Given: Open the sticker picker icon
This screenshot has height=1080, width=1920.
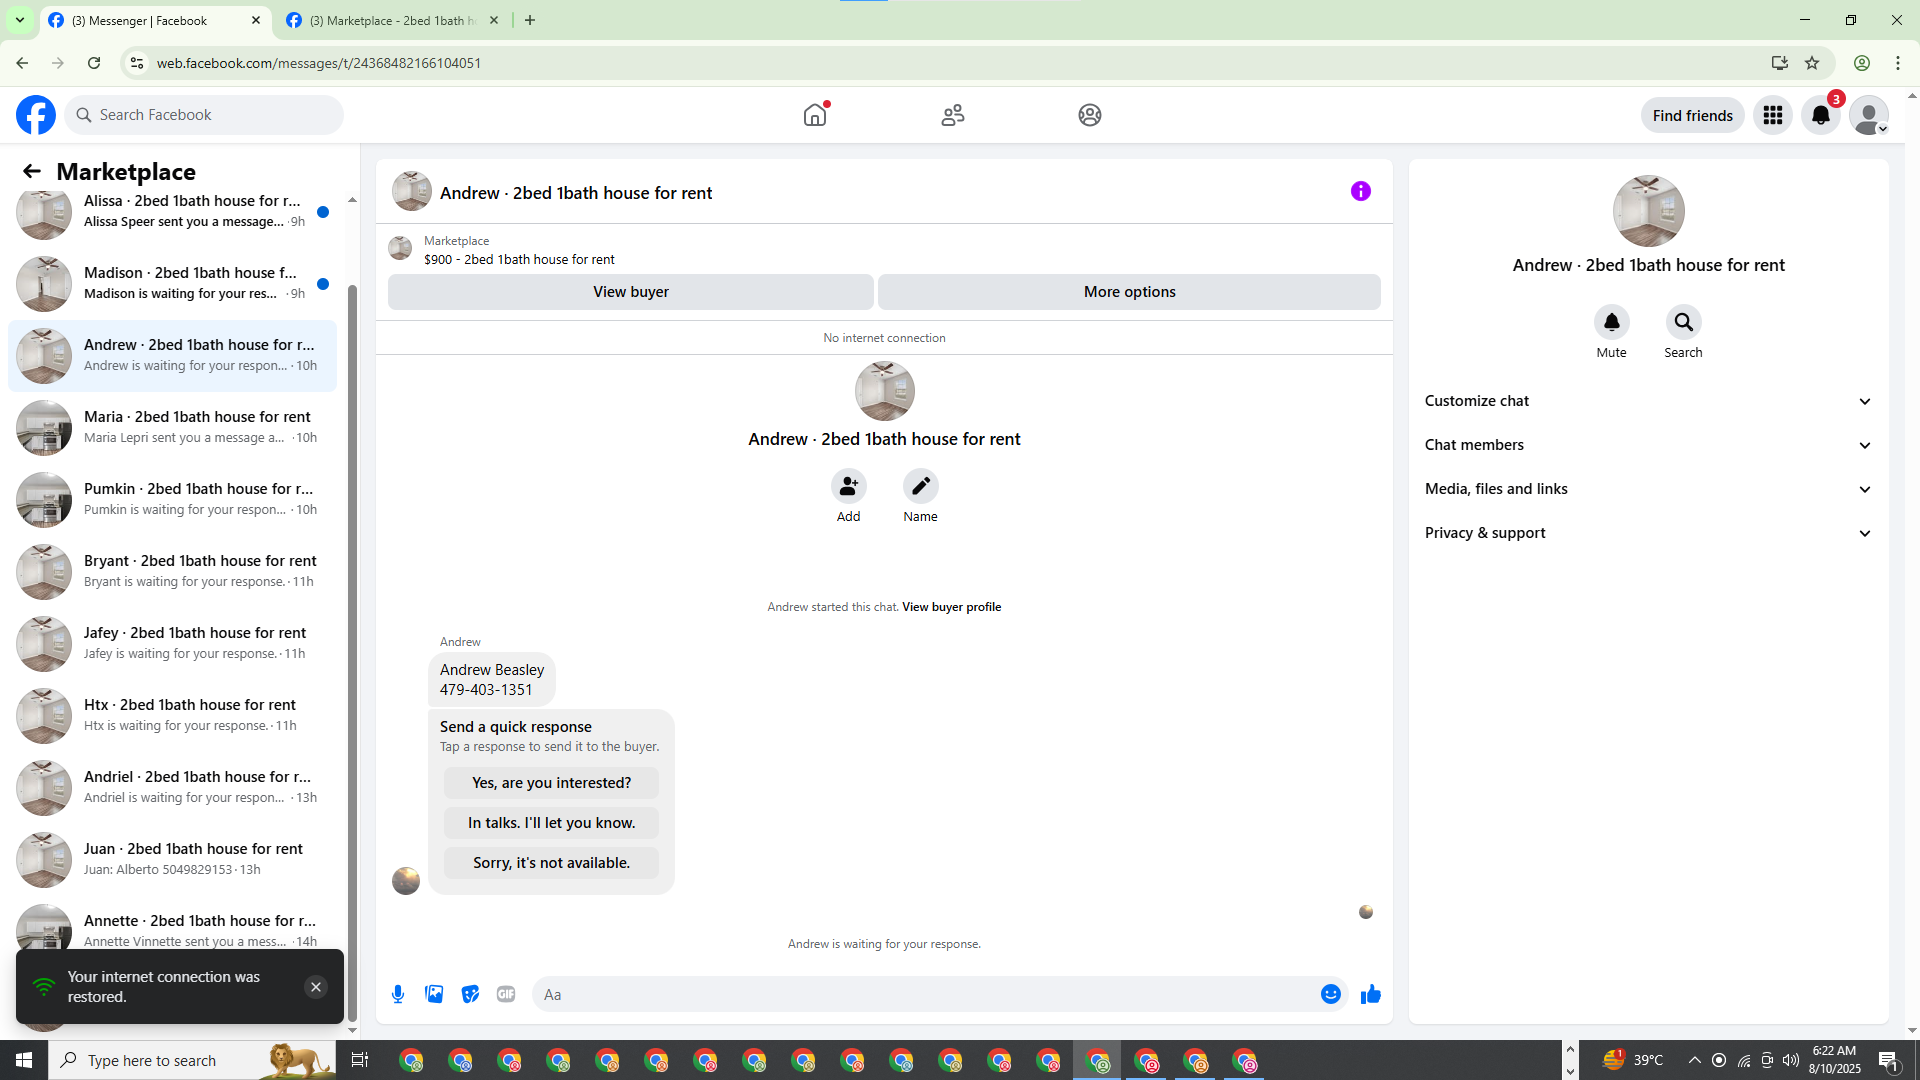Looking at the screenshot, I should click(x=470, y=994).
